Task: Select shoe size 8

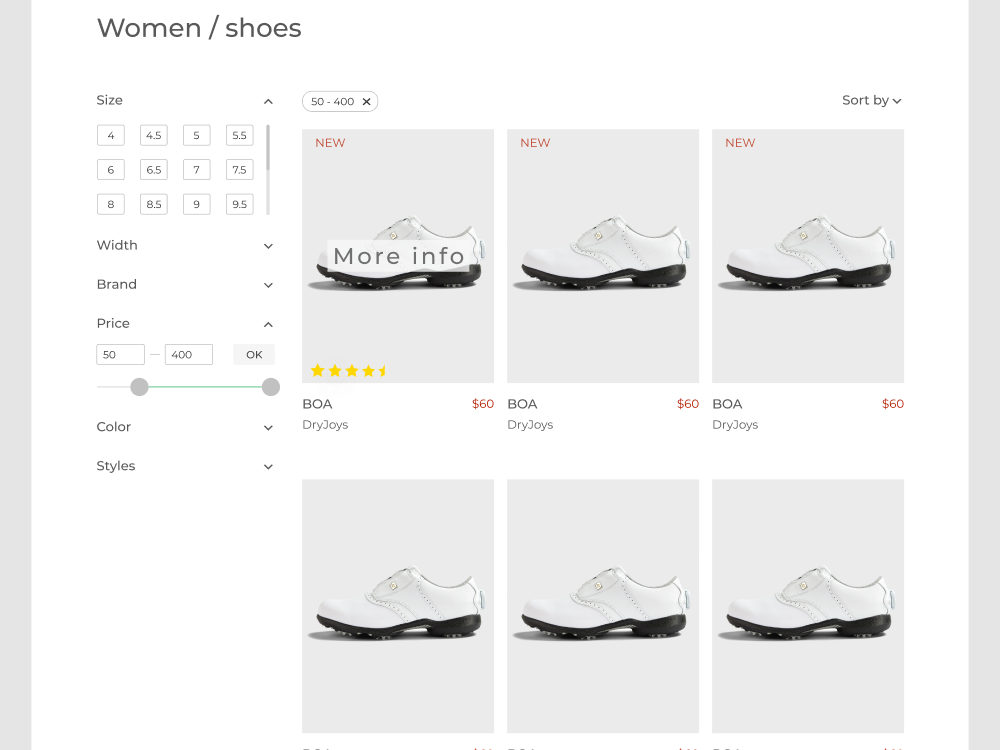Action: (x=111, y=204)
